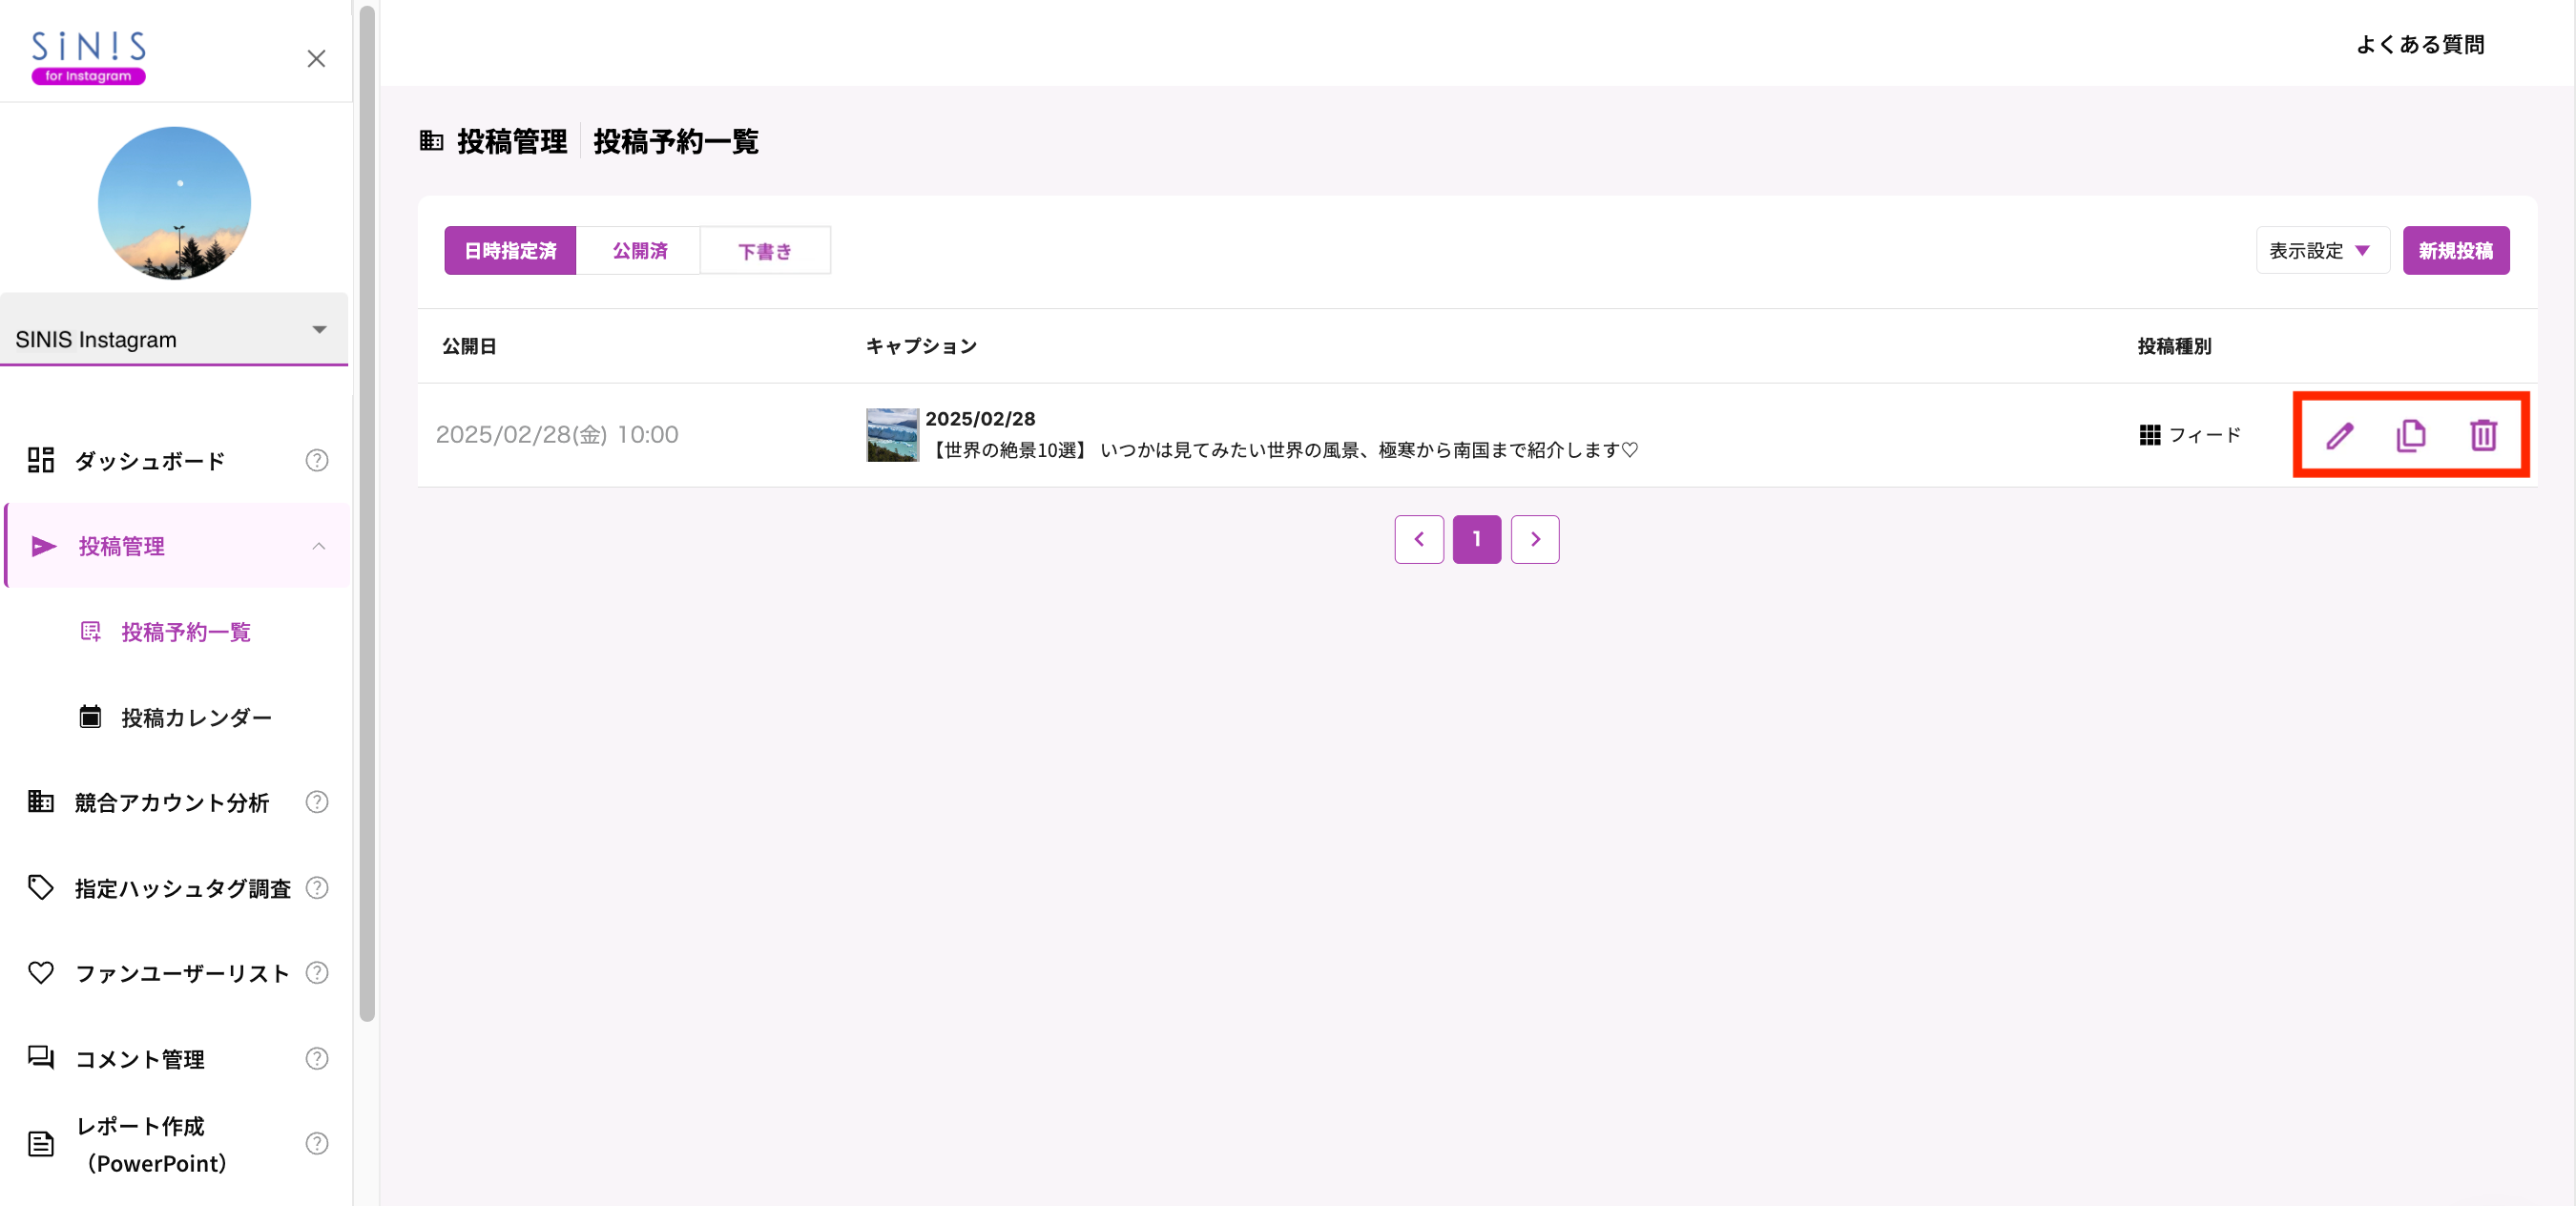Screen dimensions: 2576x1206
Task: Select 投稿カレンダー in the sidebar
Action: [195, 717]
